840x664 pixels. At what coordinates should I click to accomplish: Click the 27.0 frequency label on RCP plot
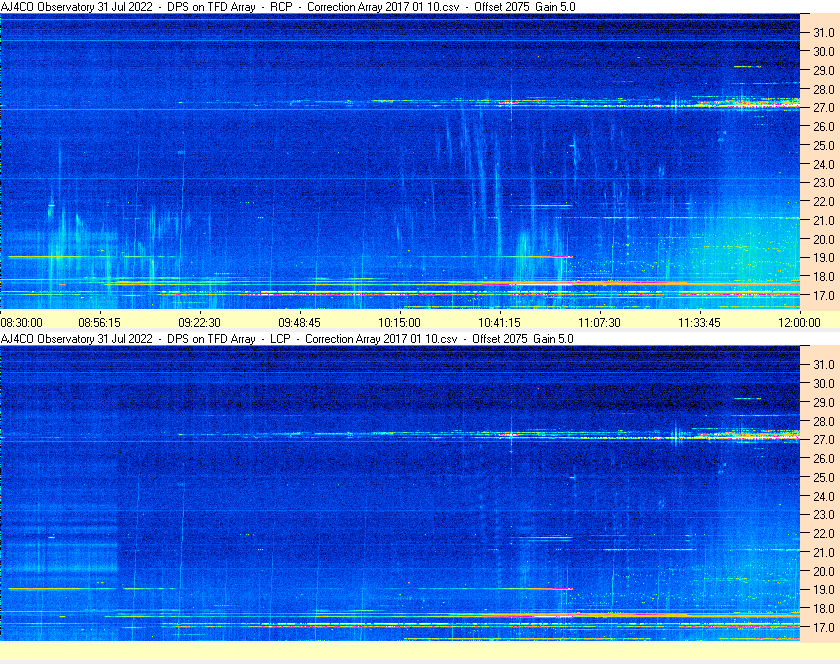point(824,108)
